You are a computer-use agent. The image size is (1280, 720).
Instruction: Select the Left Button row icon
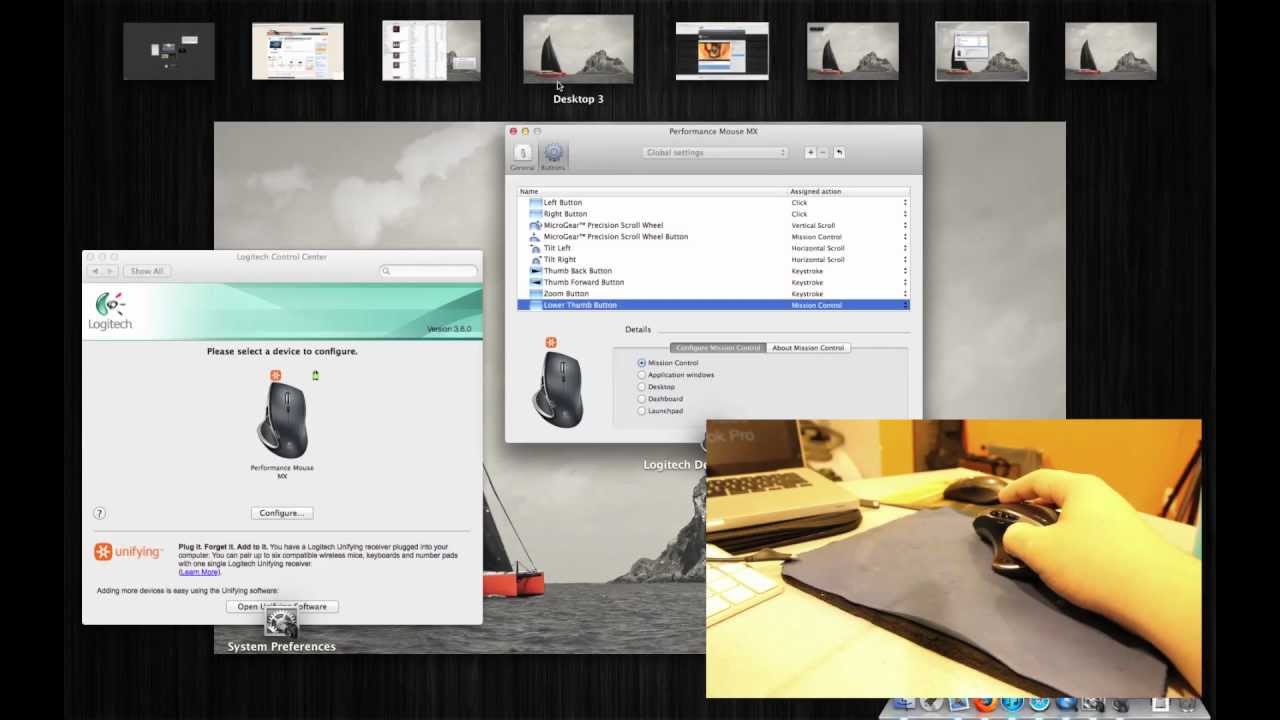click(x=536, y=202)
